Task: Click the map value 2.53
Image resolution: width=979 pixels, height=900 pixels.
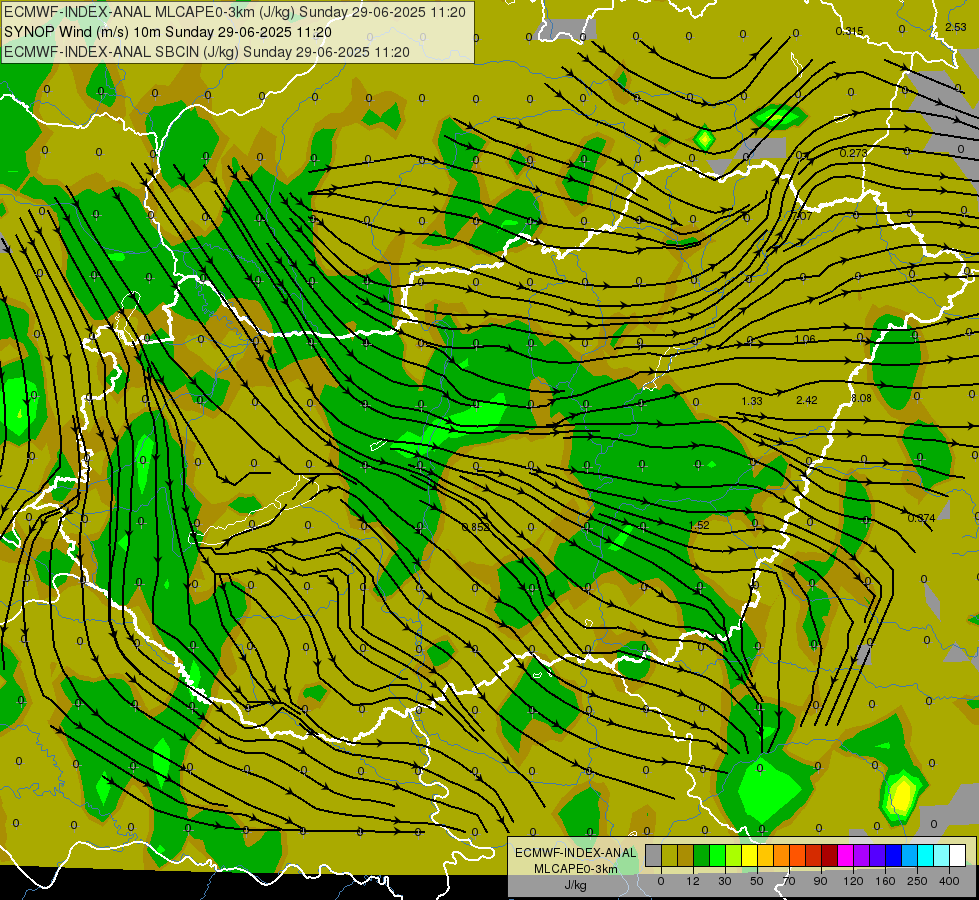Action: [955, 27]
